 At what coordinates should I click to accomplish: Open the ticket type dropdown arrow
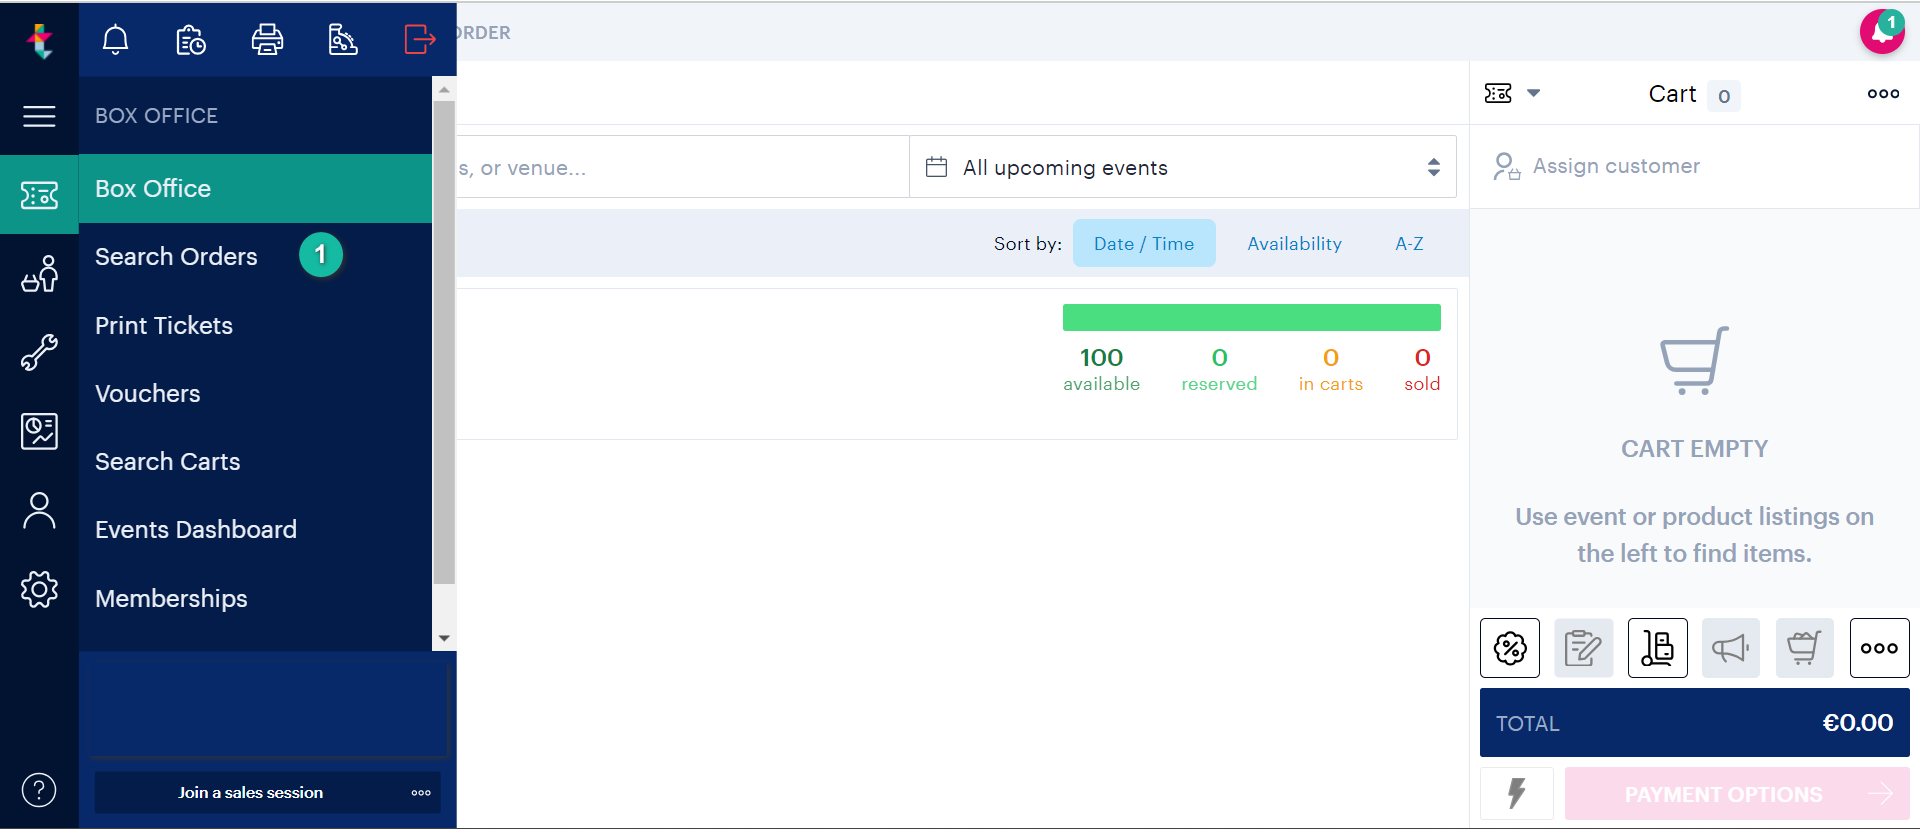[1533, 93]
